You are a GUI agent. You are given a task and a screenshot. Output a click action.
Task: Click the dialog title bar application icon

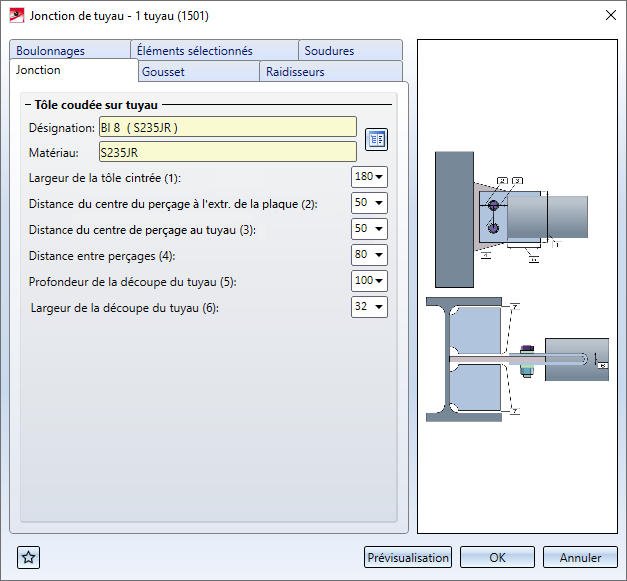(x=16, y=16)
